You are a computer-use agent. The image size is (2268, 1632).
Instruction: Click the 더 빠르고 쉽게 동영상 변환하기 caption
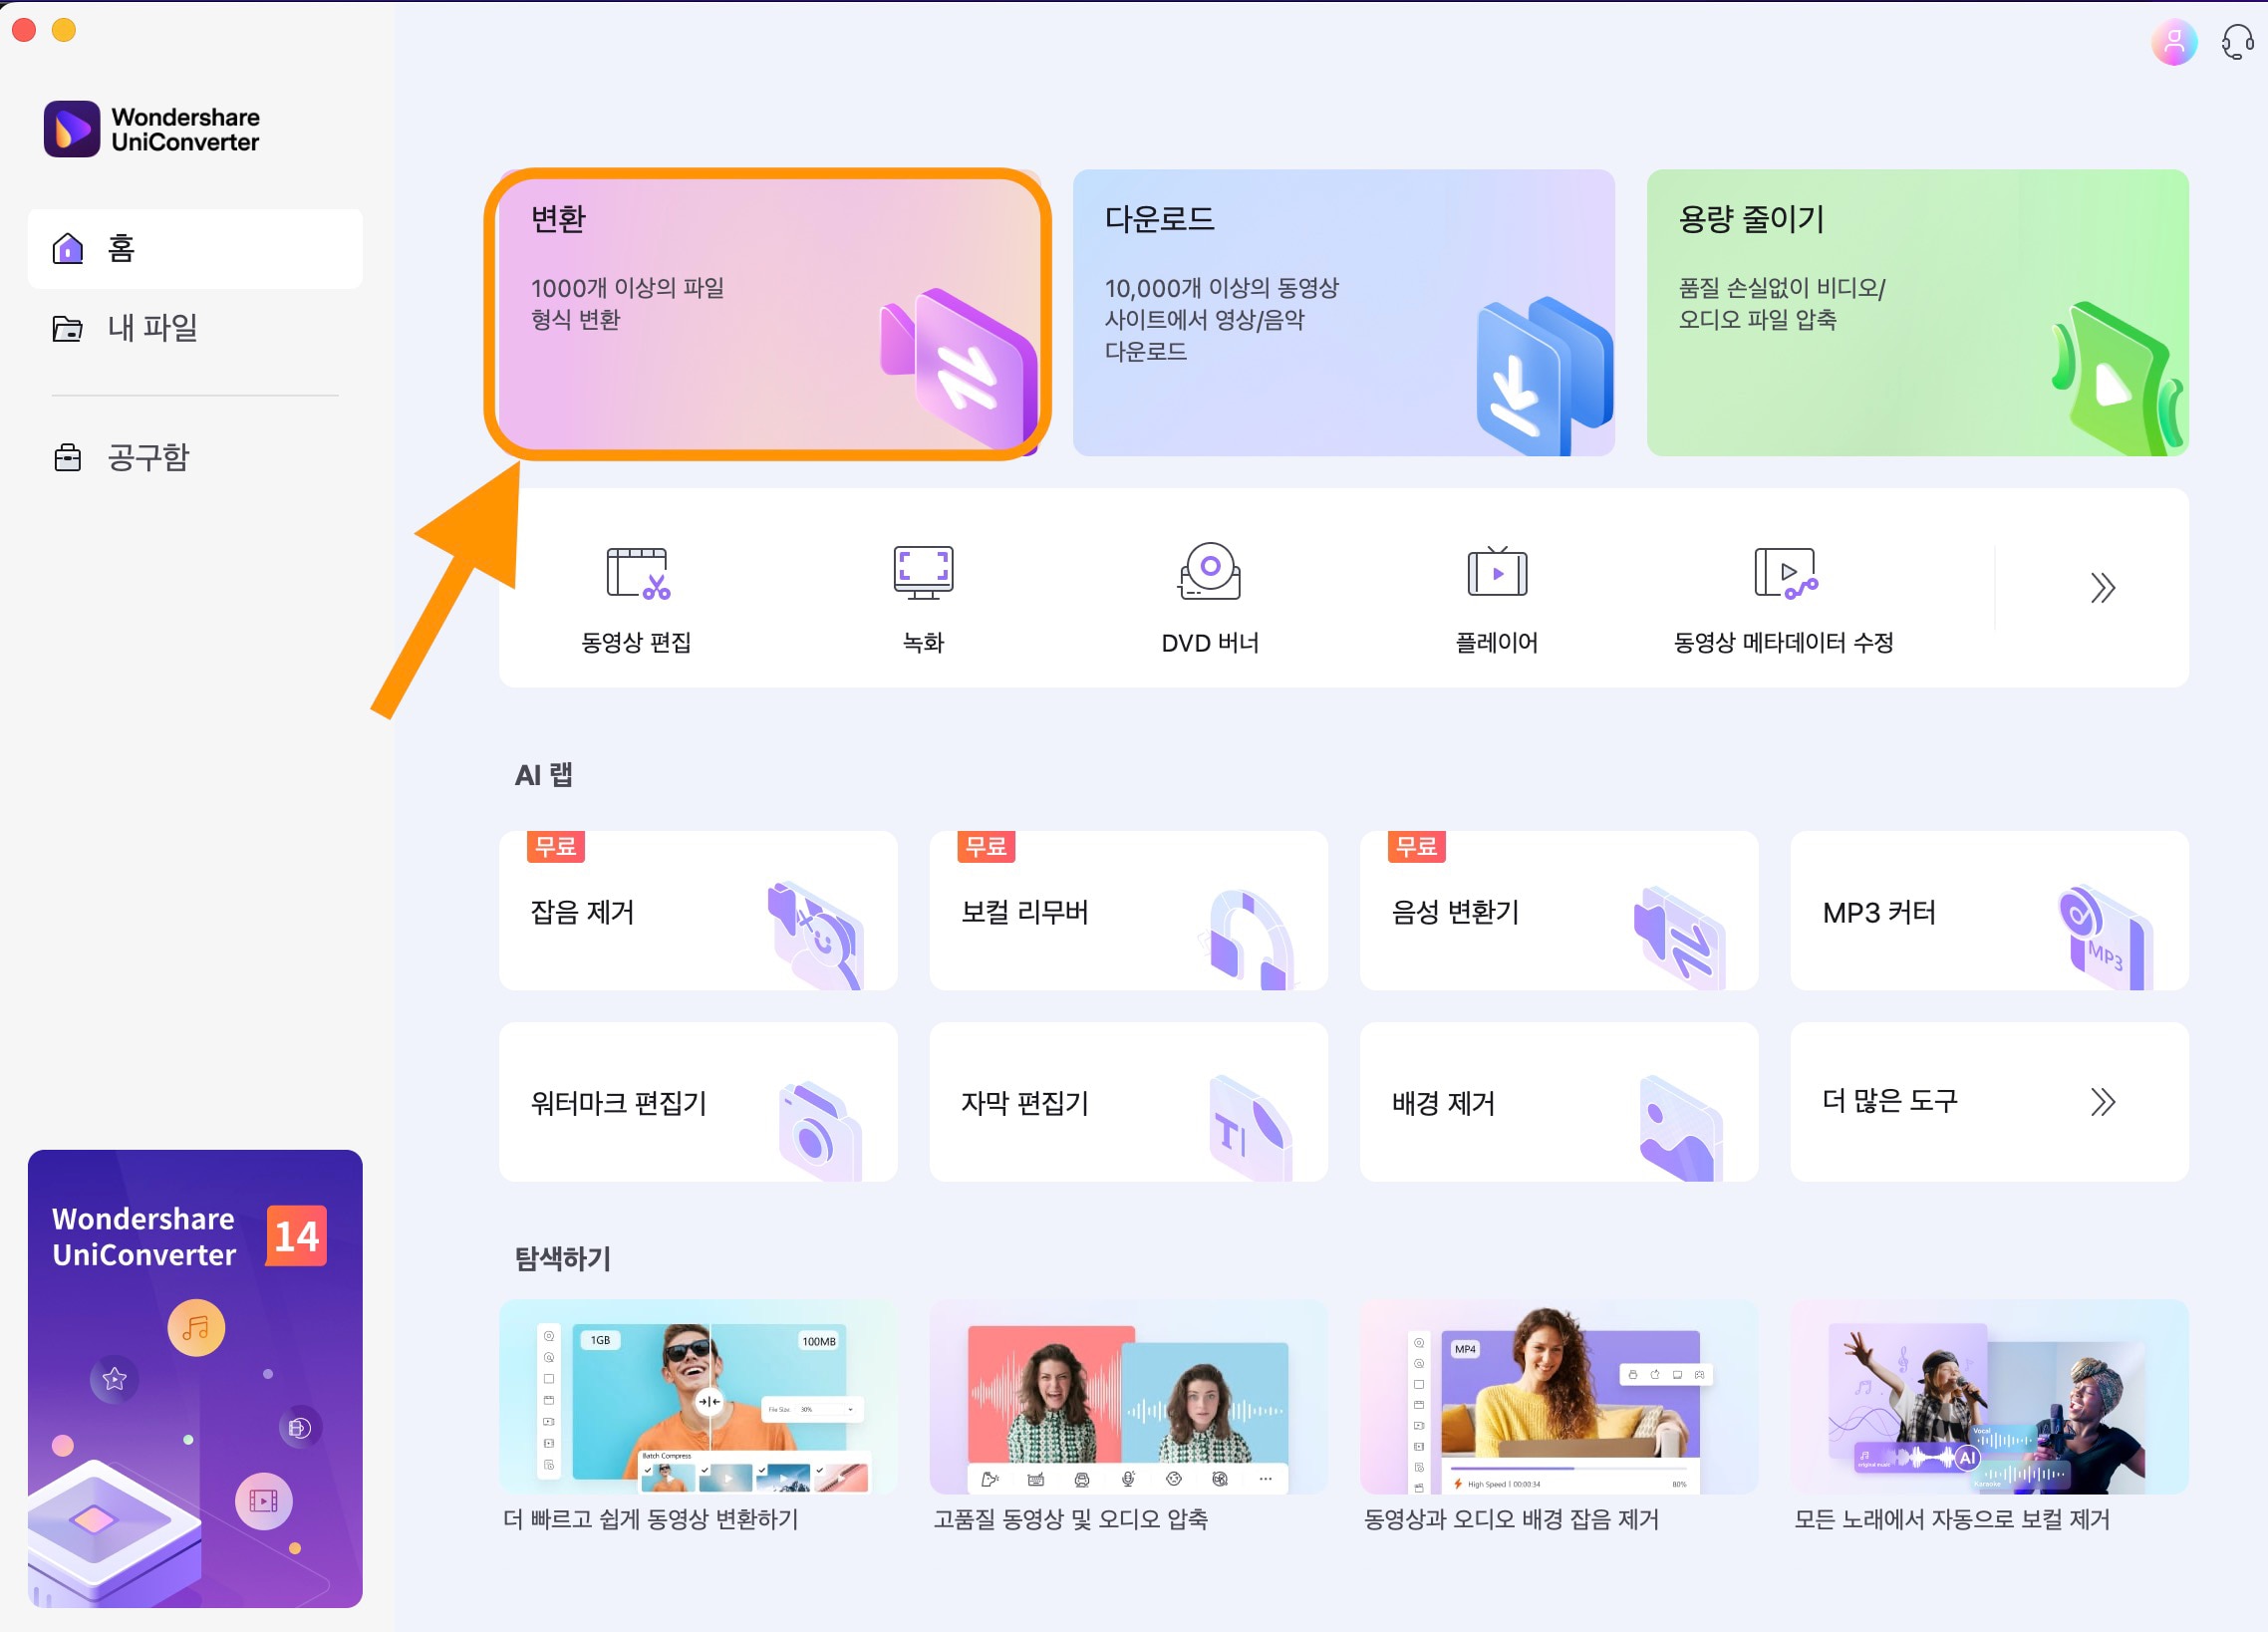pos(650,1520)
